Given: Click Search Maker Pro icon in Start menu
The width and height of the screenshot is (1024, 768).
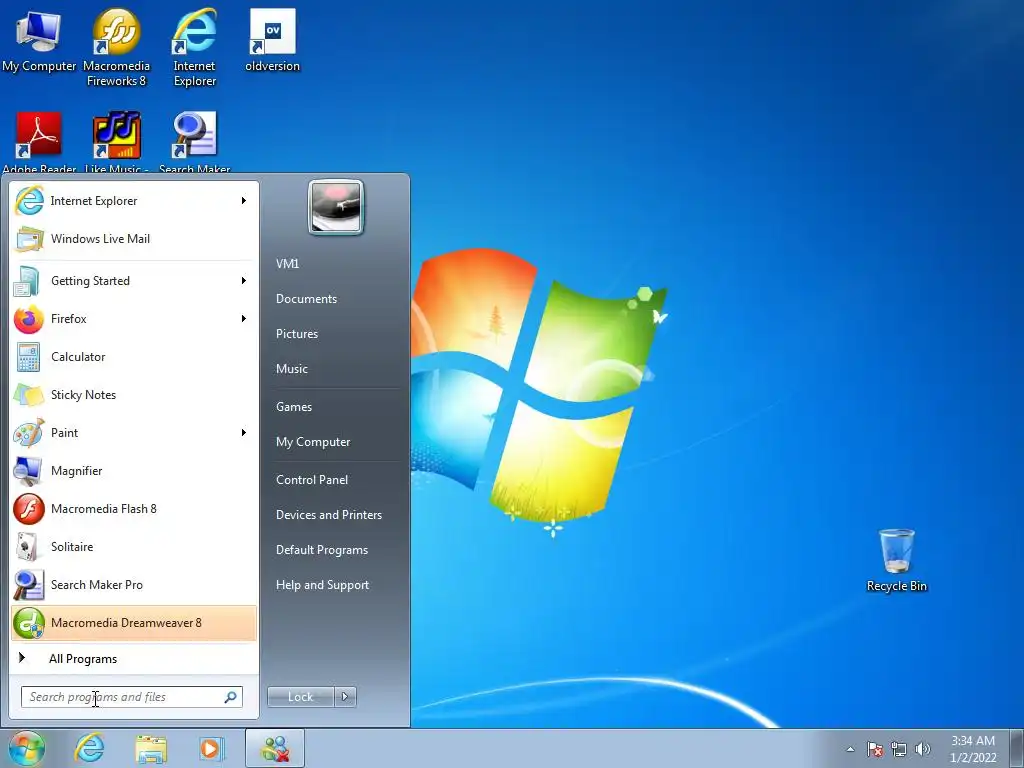Looking at the screenshot, I should [29, 585].
